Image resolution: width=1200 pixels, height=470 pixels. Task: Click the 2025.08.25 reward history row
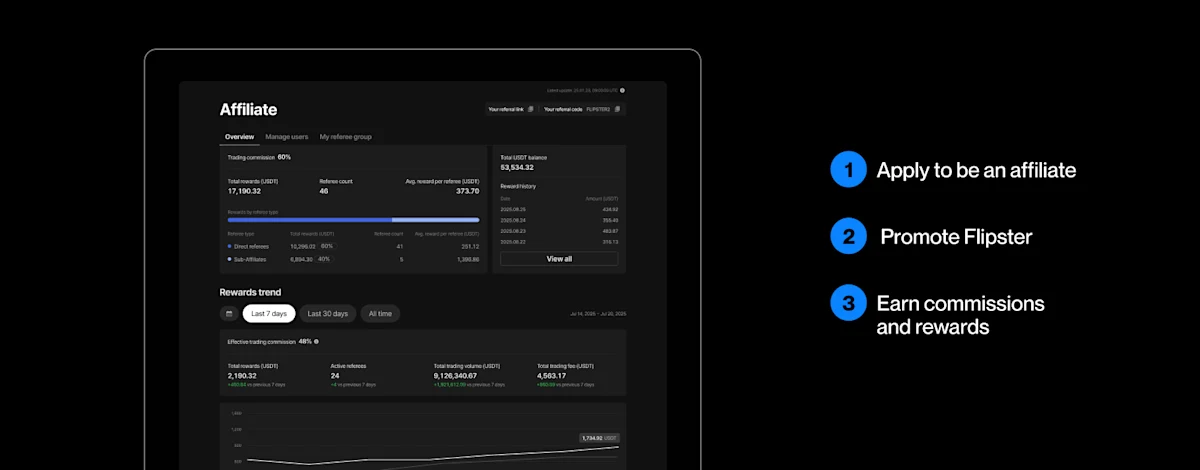(x=559, y=209)
